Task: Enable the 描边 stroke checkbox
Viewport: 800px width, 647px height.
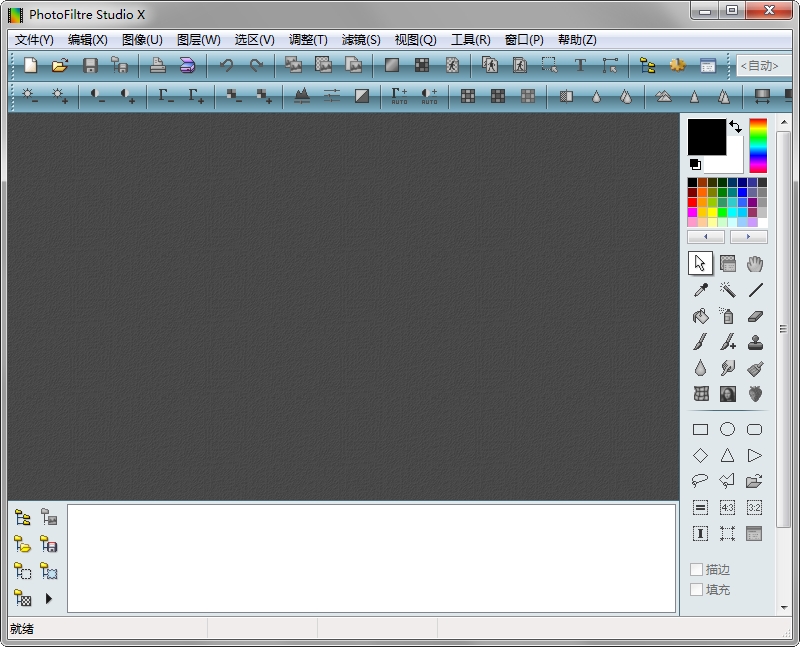Action: pos(696,569)
